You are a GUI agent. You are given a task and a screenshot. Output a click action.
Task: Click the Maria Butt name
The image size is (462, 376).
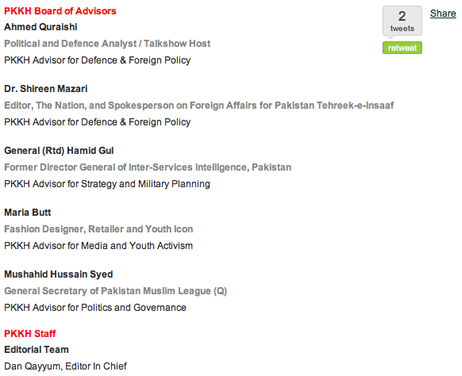click(27, 212)
